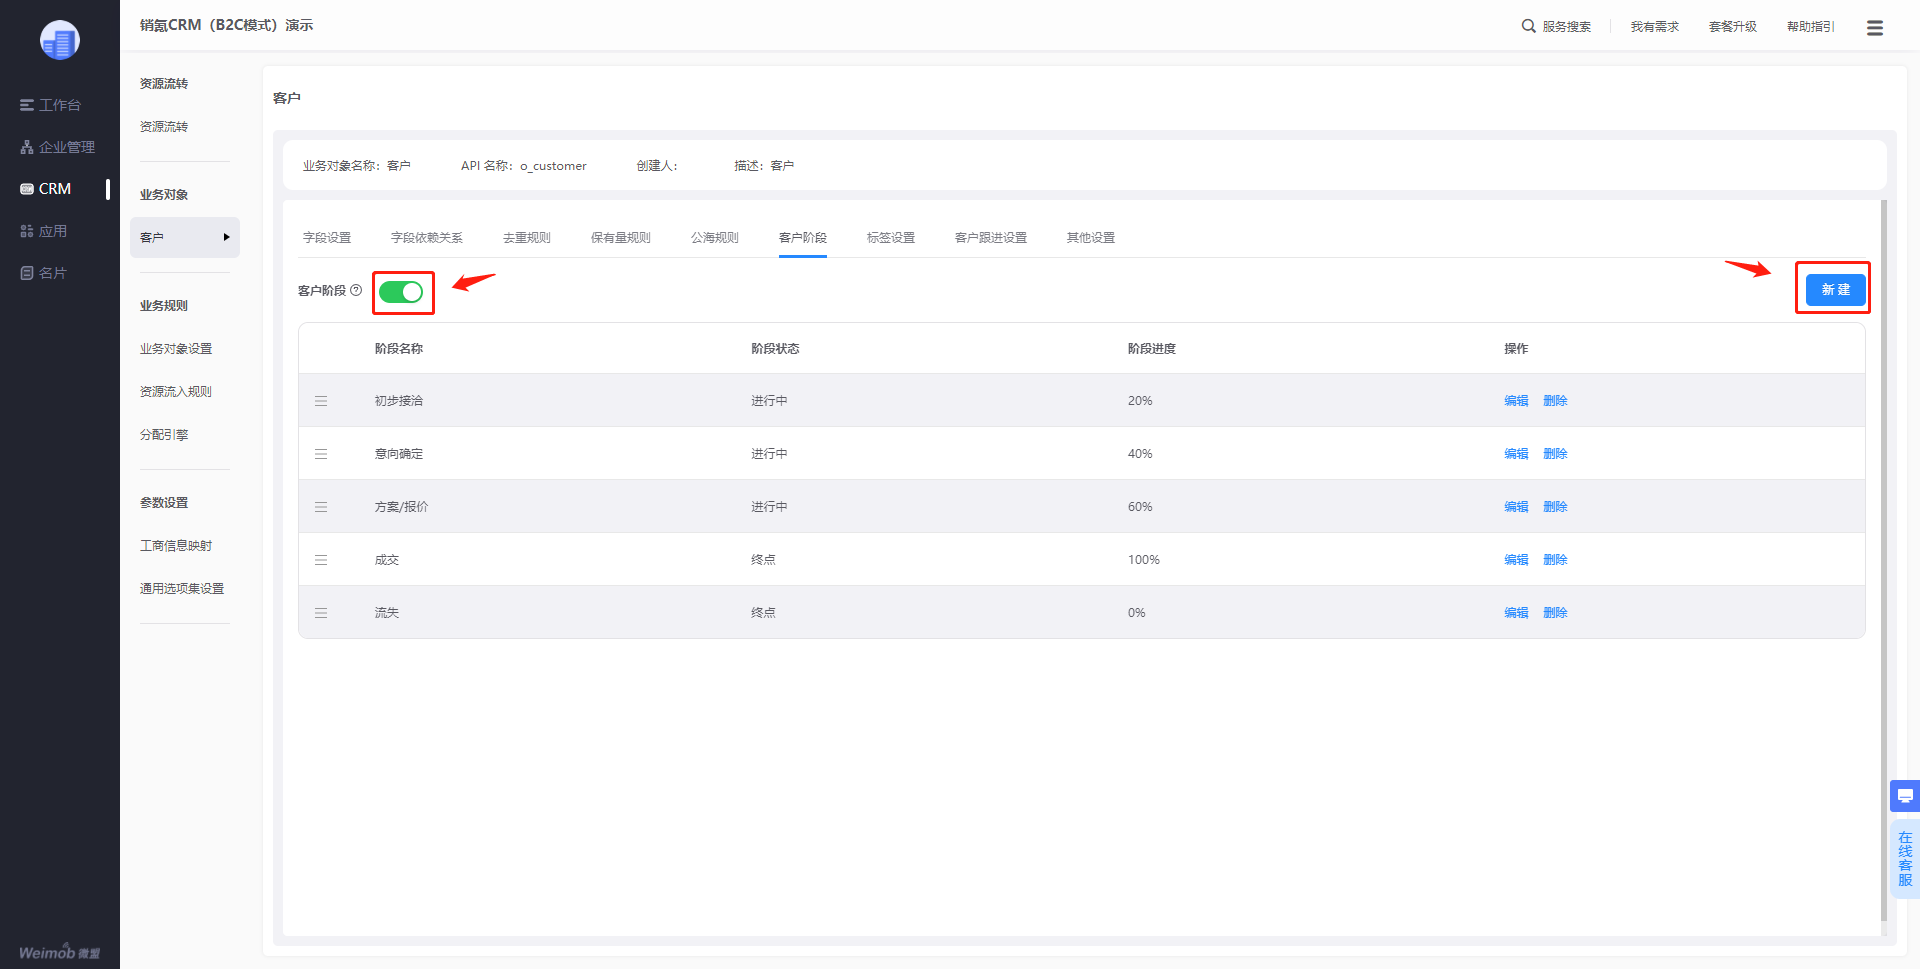Delete the 流失 stage
1920x969 pixels.
[1556, 613]
